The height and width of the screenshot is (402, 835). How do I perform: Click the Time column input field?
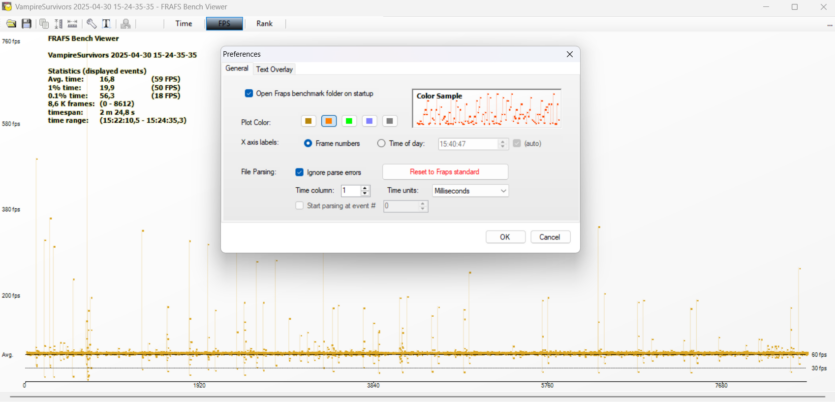(x=351, y=191)
